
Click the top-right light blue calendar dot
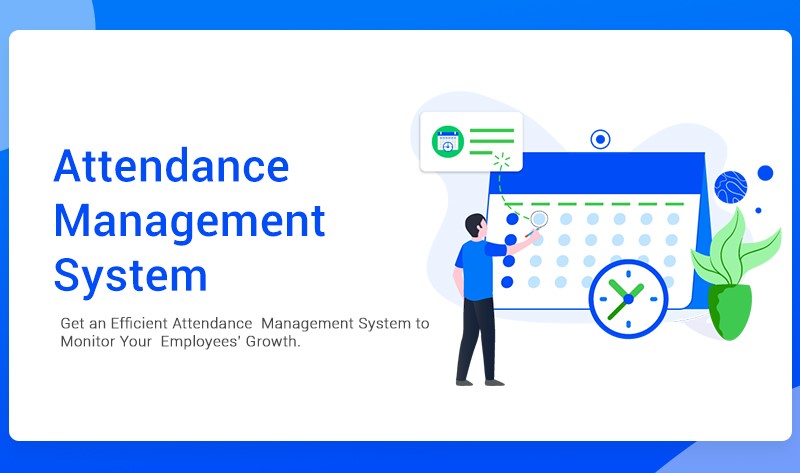(x=674, y=219)
